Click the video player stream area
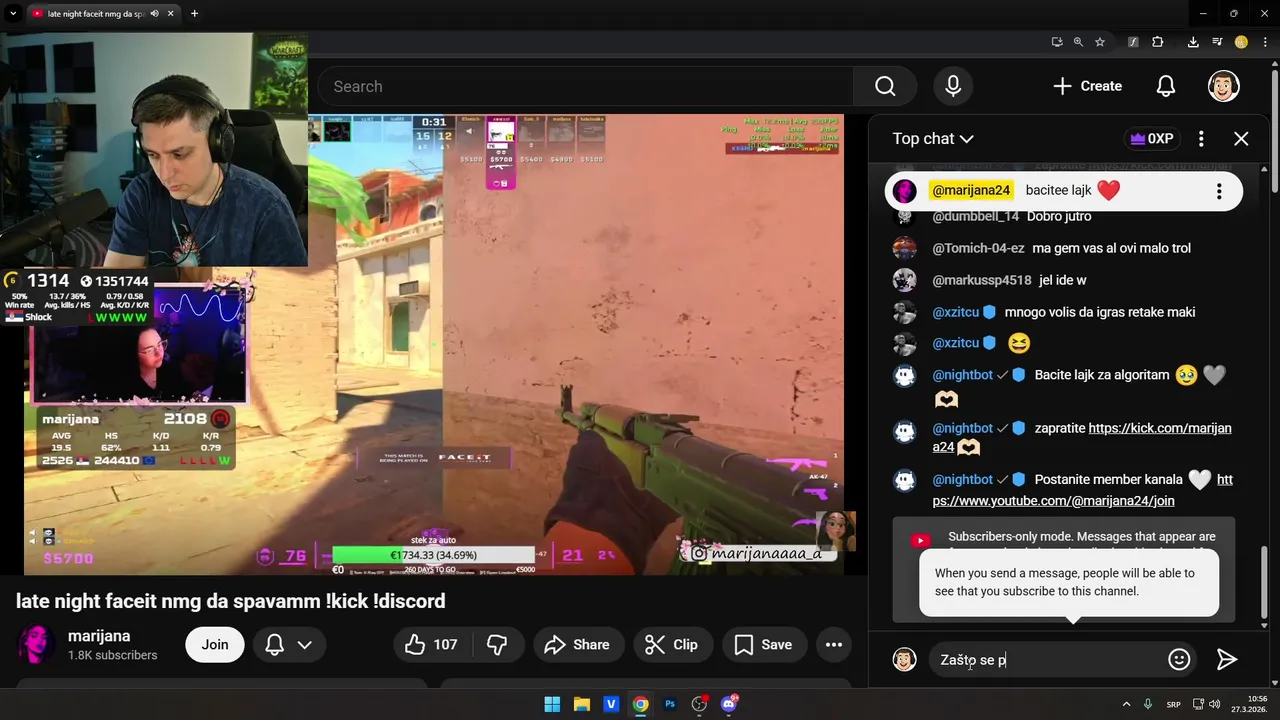 434,344
